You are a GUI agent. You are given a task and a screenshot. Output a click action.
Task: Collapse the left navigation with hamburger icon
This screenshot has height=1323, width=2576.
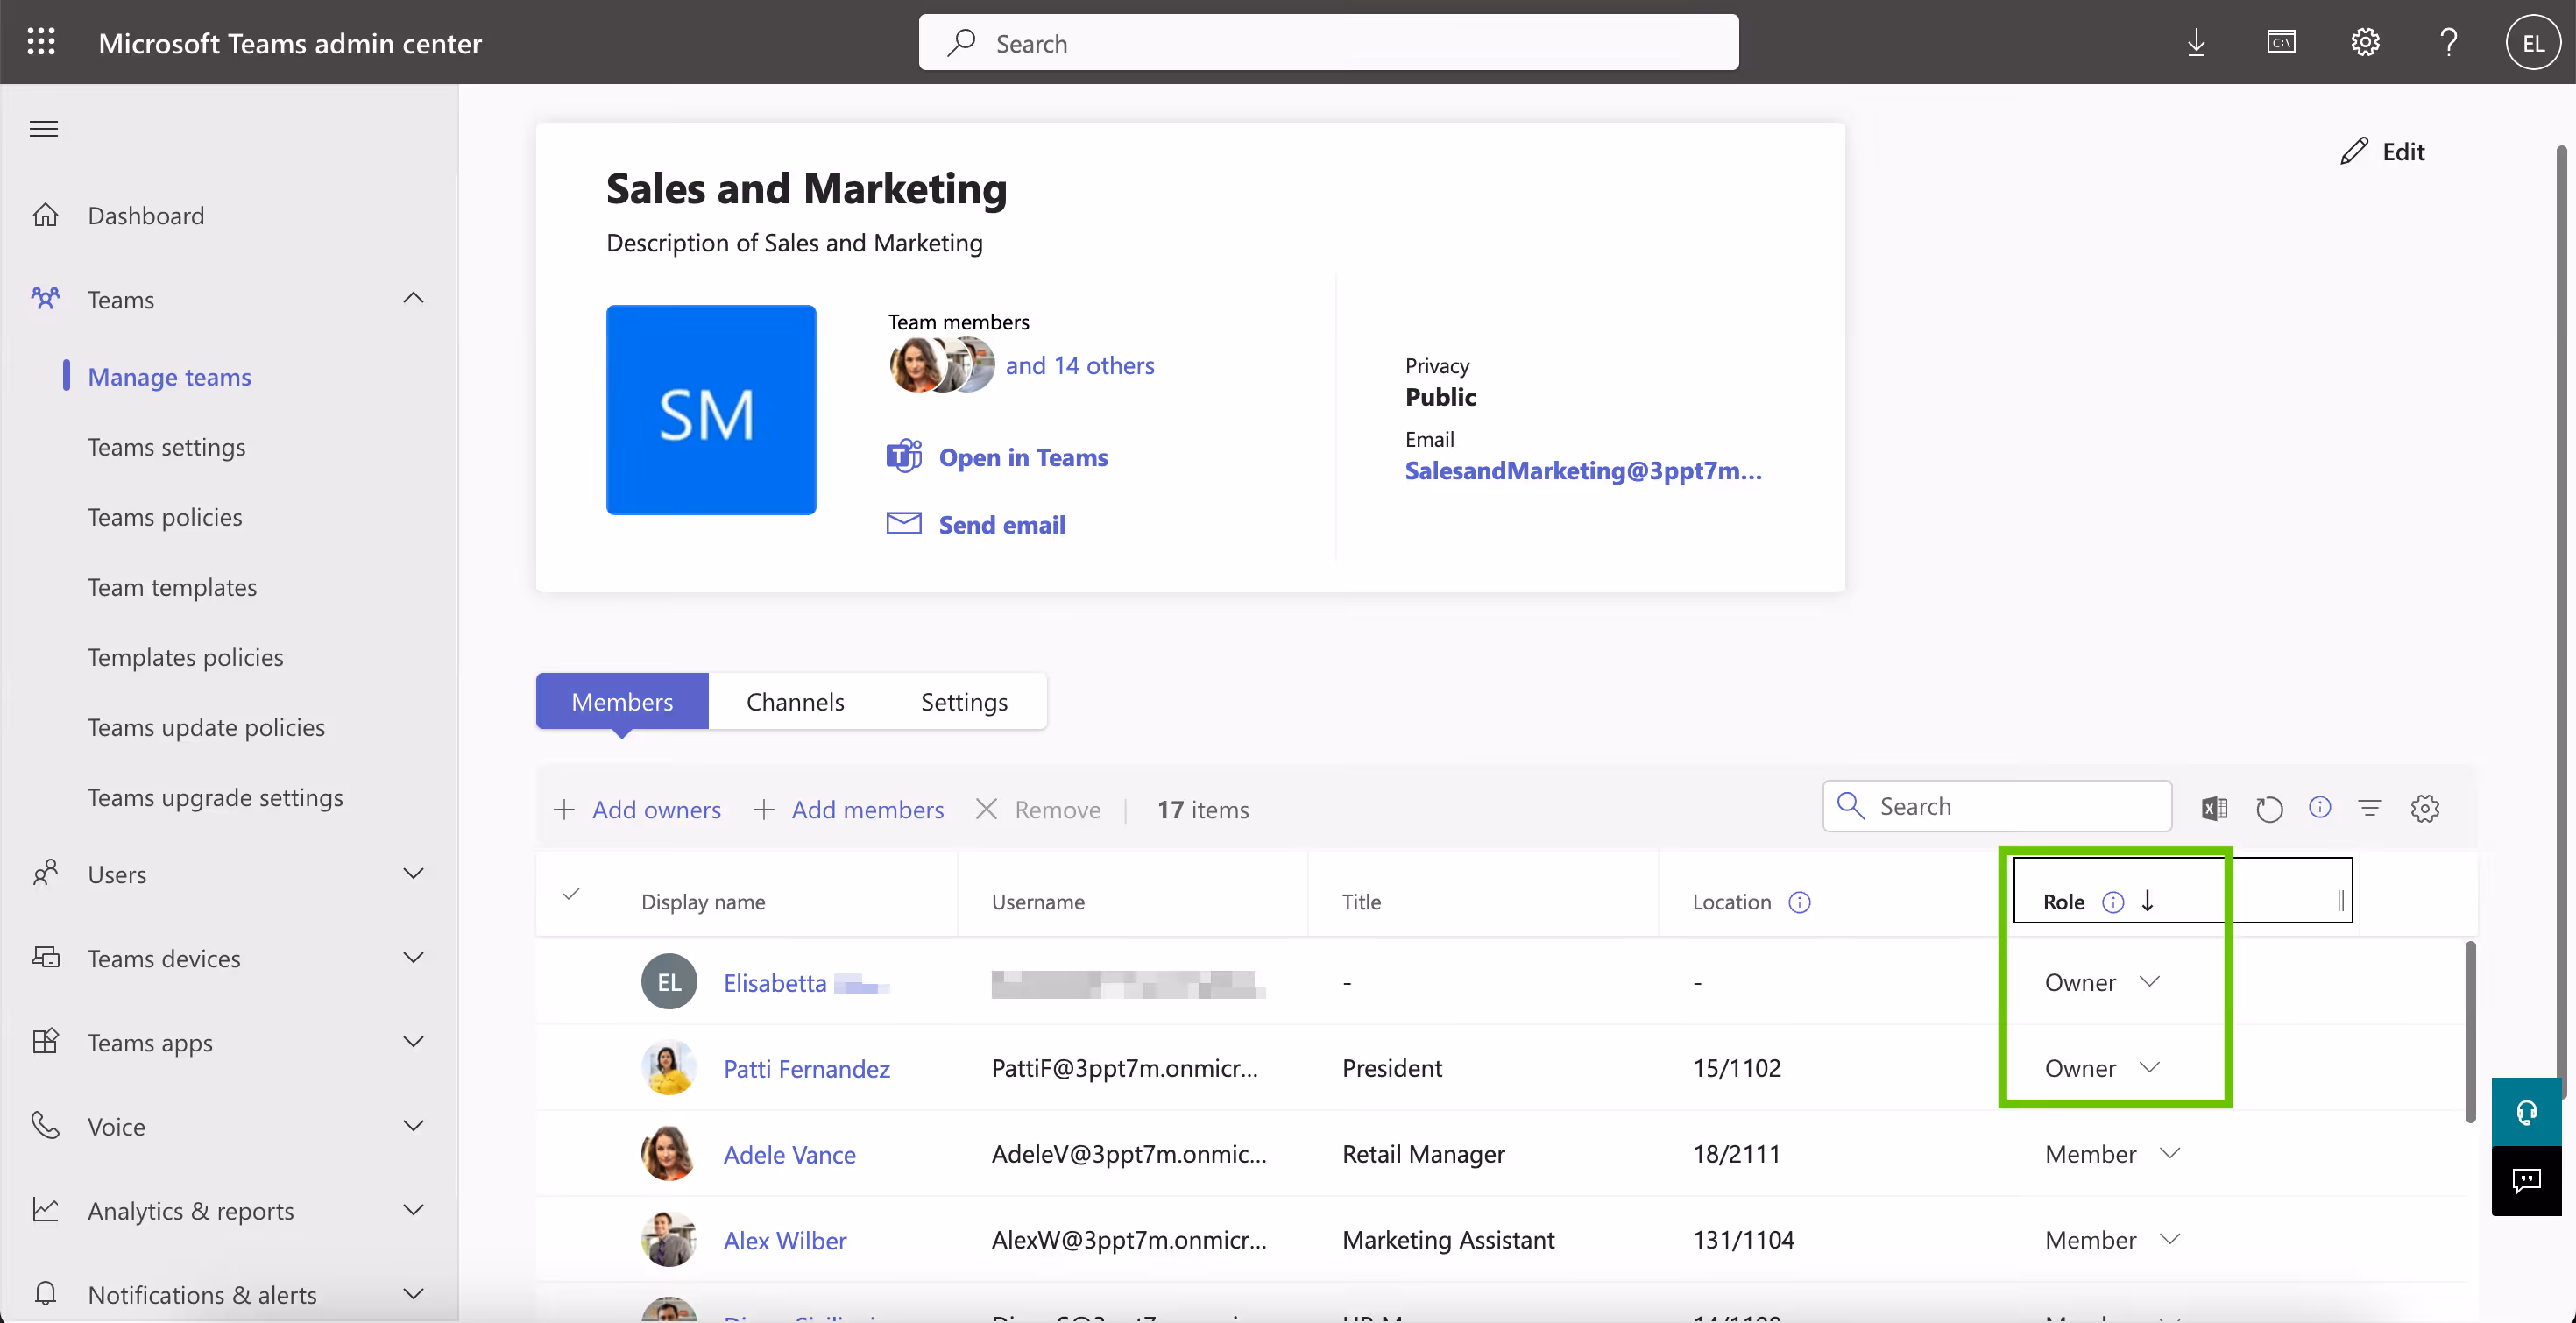[43, 128]
